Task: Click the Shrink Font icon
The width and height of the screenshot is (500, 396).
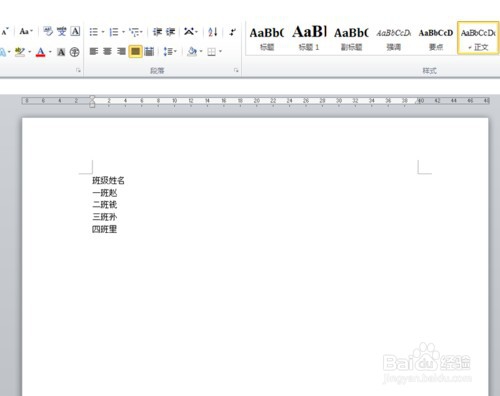Action: [x=4, y=32]
